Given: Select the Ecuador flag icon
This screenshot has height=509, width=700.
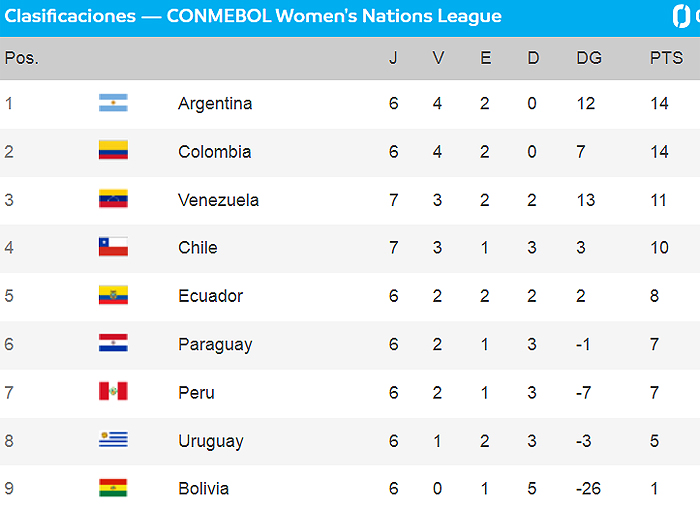Looking at the screenshot, I should (x=113, y=295).
